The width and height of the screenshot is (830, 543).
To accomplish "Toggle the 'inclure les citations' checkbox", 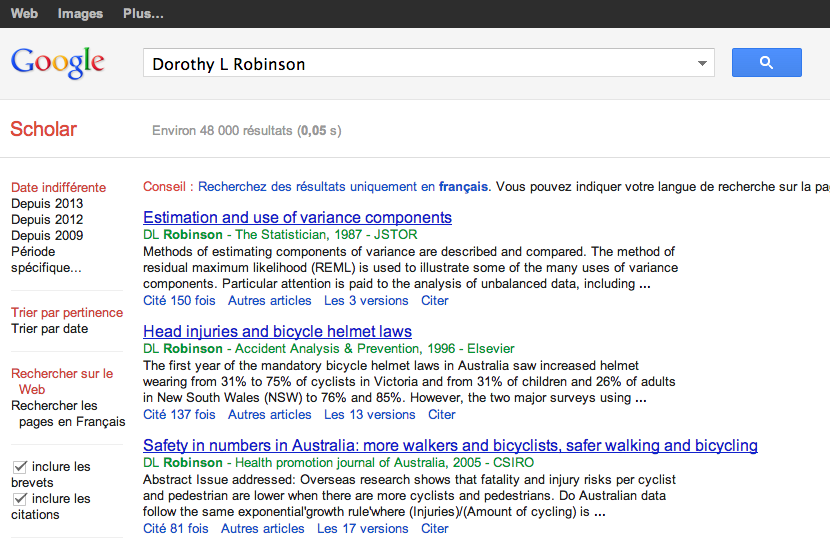I will click(x=20, y=499).
